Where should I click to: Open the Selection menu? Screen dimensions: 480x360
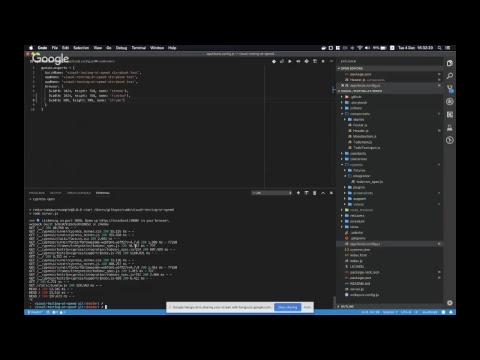pyautogui.click(x=81, y=48)
